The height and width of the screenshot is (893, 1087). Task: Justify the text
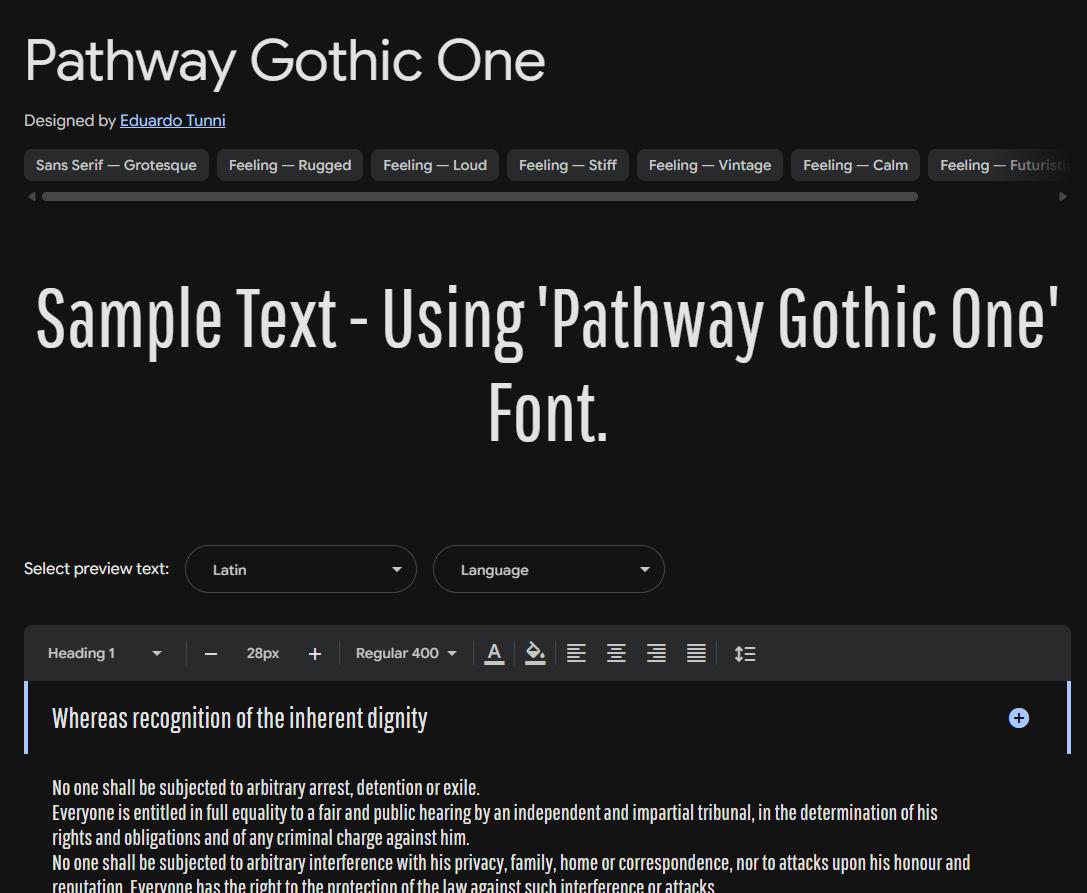pos(697,653)
